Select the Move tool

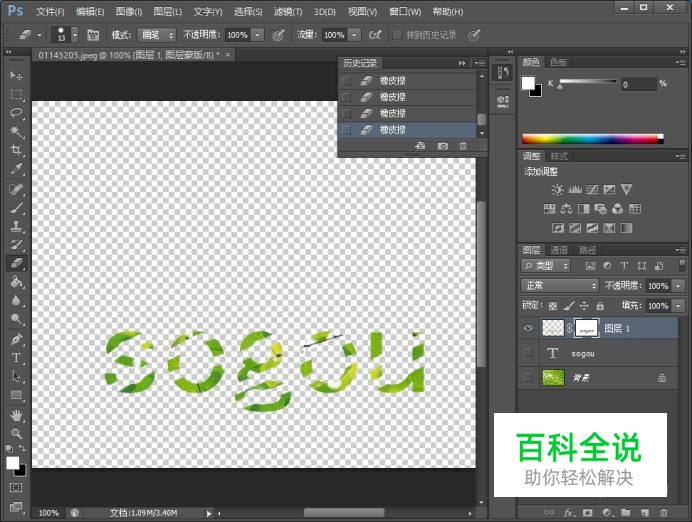(16, 76)
